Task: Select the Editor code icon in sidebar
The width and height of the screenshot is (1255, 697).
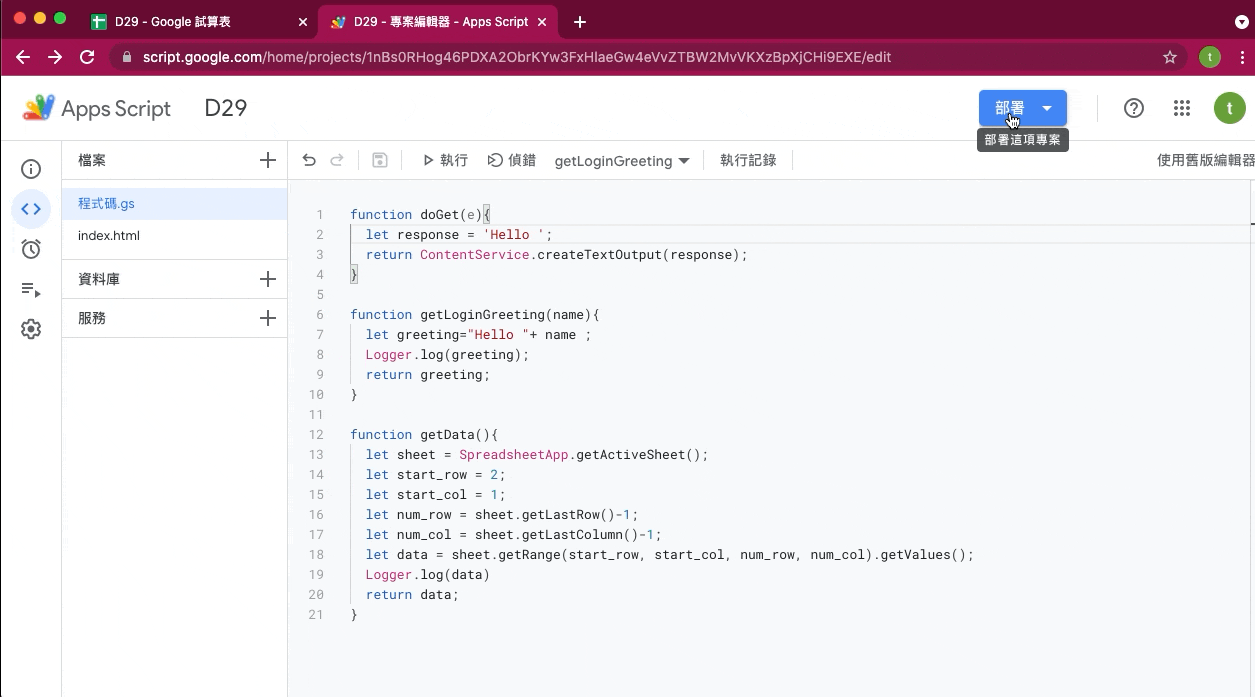Action: [31, 209]
